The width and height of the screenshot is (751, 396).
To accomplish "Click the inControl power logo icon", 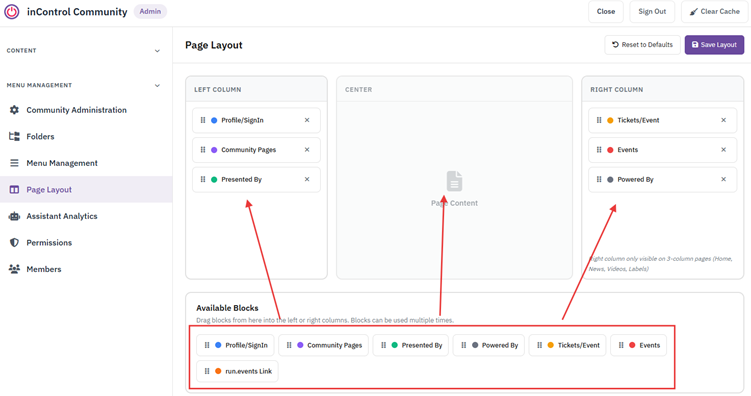I will [11, 11].
